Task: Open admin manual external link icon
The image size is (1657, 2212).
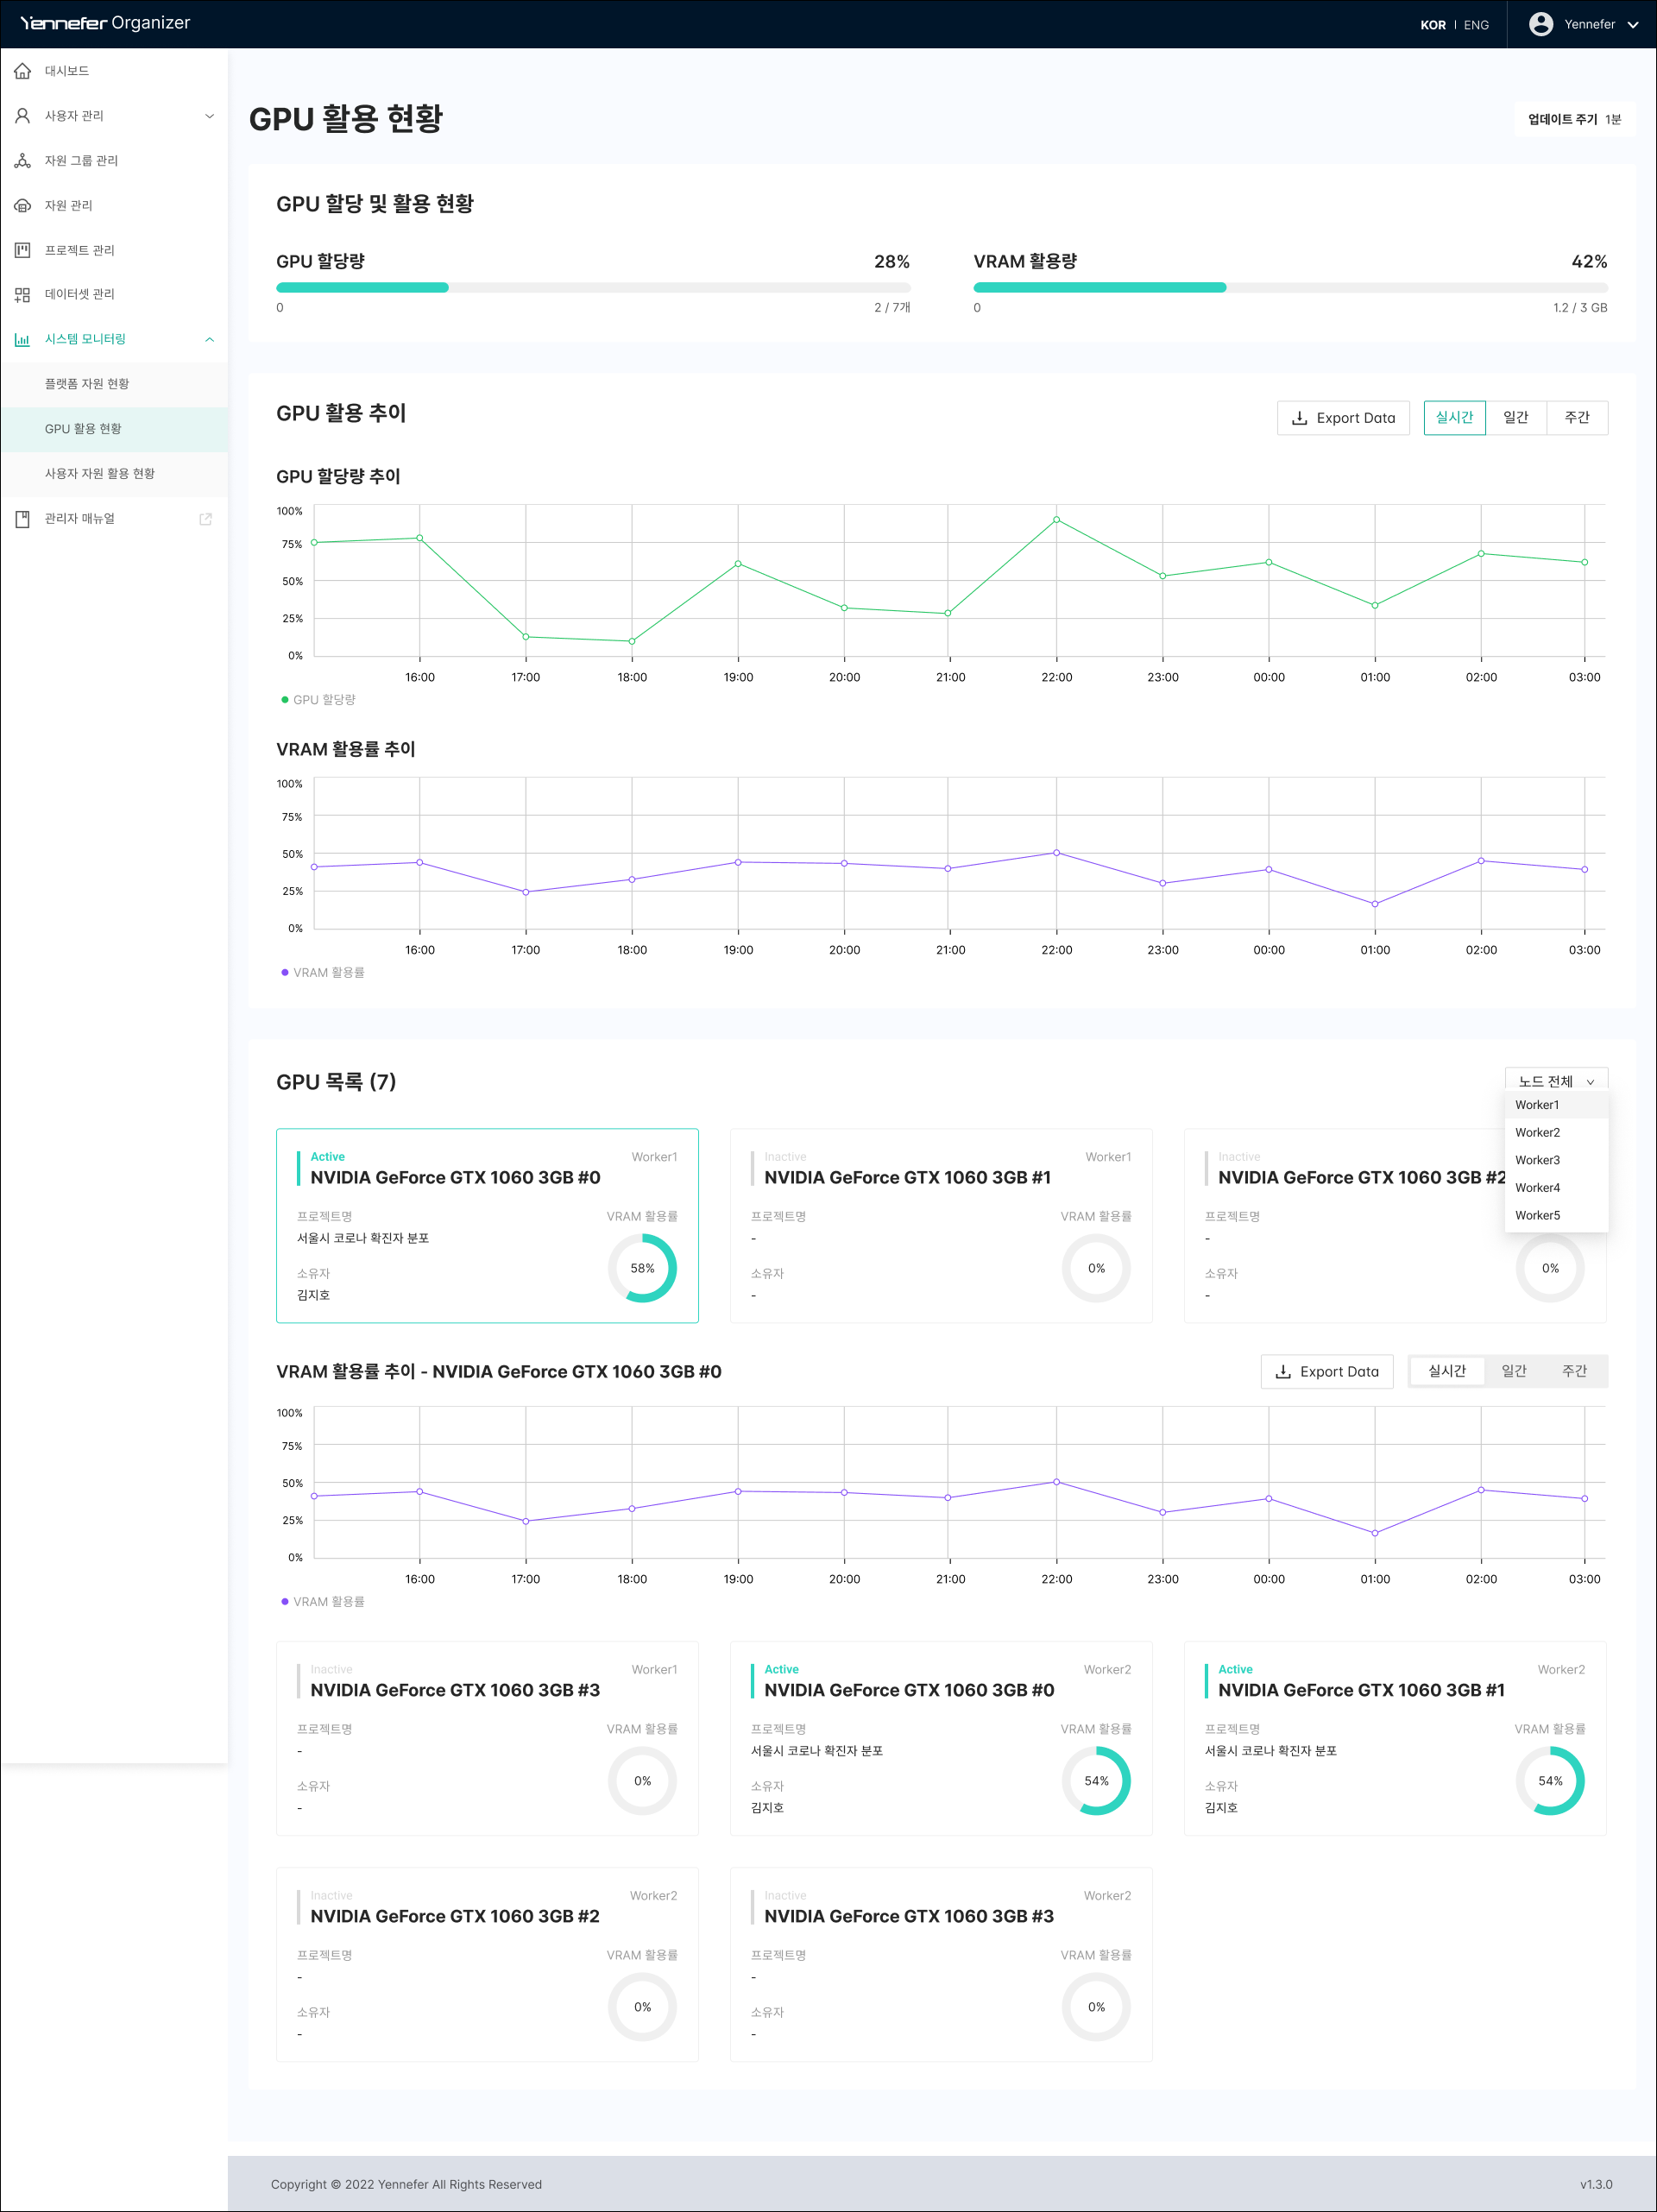Action: [x=205, y=519]
